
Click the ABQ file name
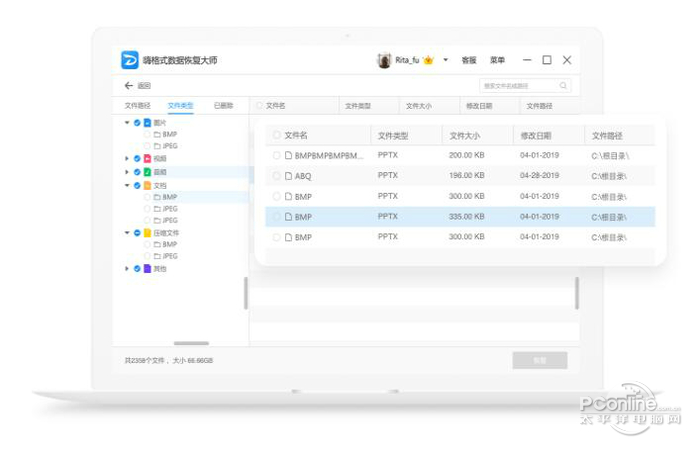[x=303, y=176]
